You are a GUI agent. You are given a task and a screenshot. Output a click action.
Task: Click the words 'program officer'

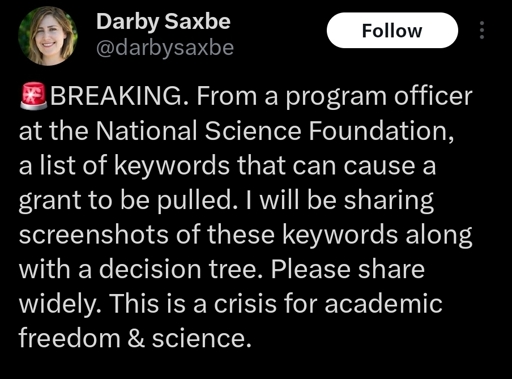pos(379,97)
